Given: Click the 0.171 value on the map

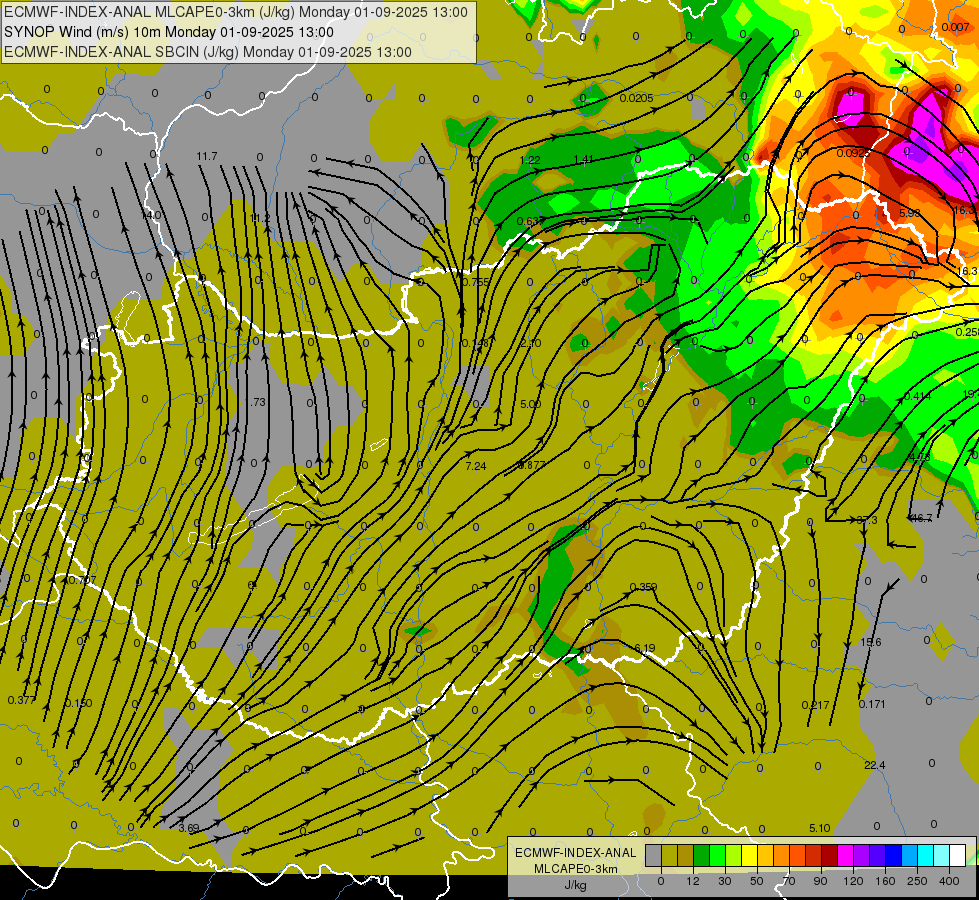Looking at the screenshot, I should click(x=872, y=704).
